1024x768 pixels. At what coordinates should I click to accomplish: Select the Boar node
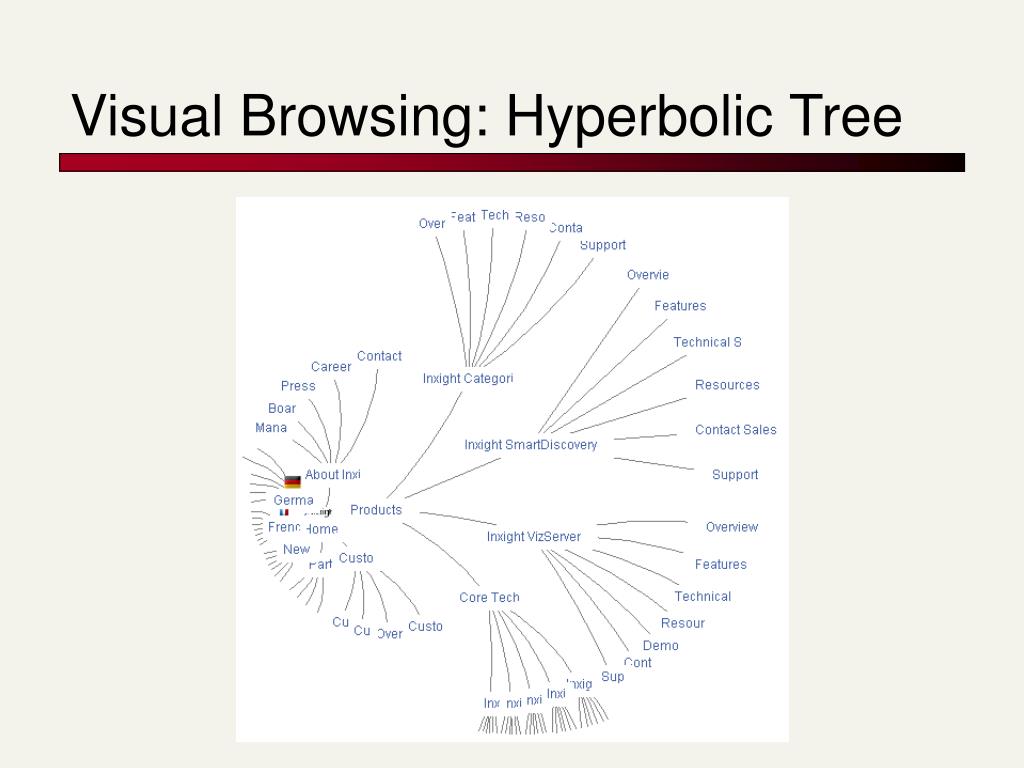tap(282, 408)
